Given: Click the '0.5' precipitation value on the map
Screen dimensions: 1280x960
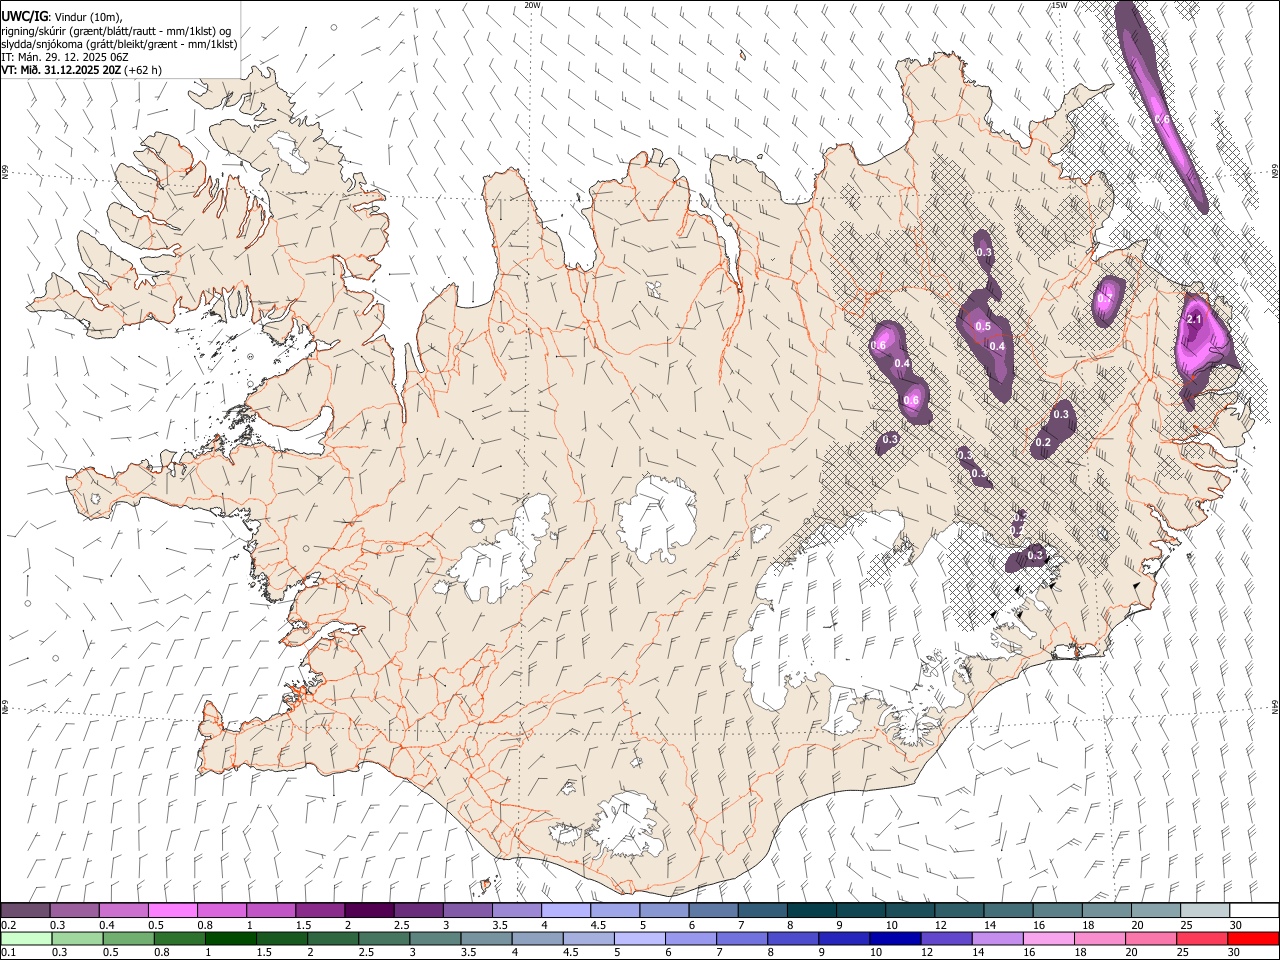Looking at the screenshot, I should pyautogui.click(x=983, y=326).
